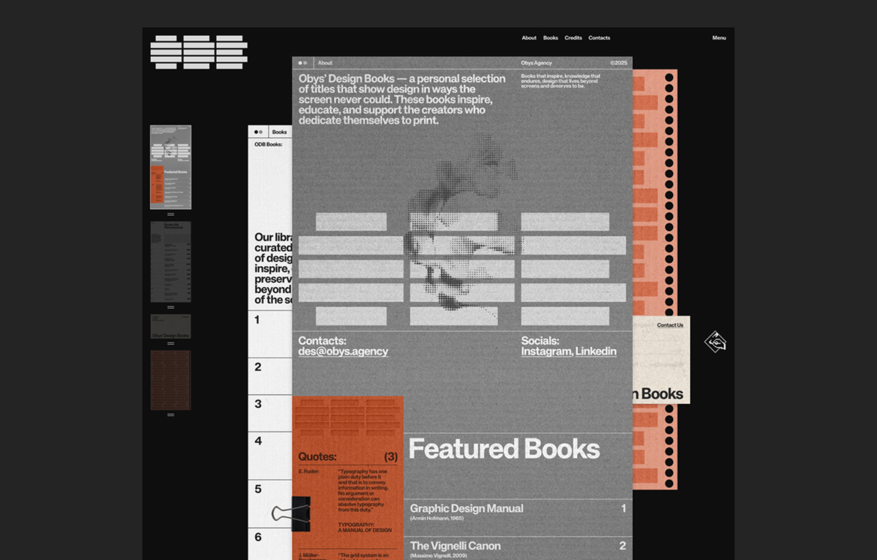Click the Contact Us link on beige card

tap(670, 325)
